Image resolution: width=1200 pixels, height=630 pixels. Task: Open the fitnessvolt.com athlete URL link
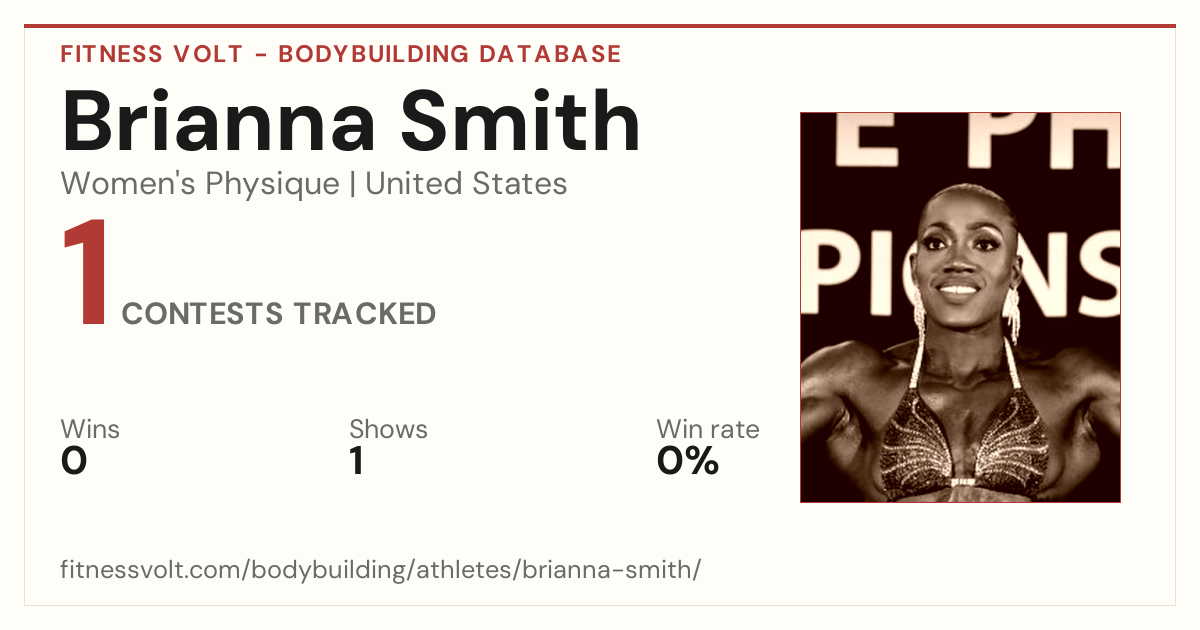click(x=381, y=571)
